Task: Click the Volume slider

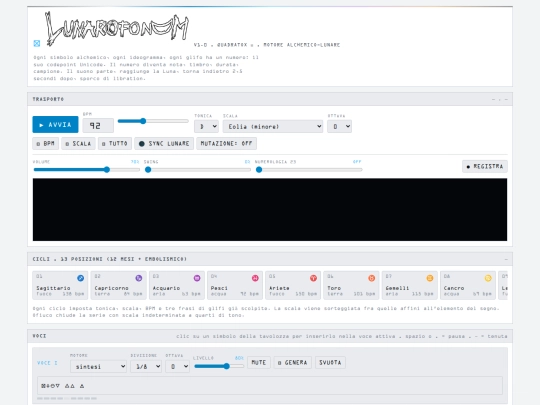Action: (x=86, y=169)
